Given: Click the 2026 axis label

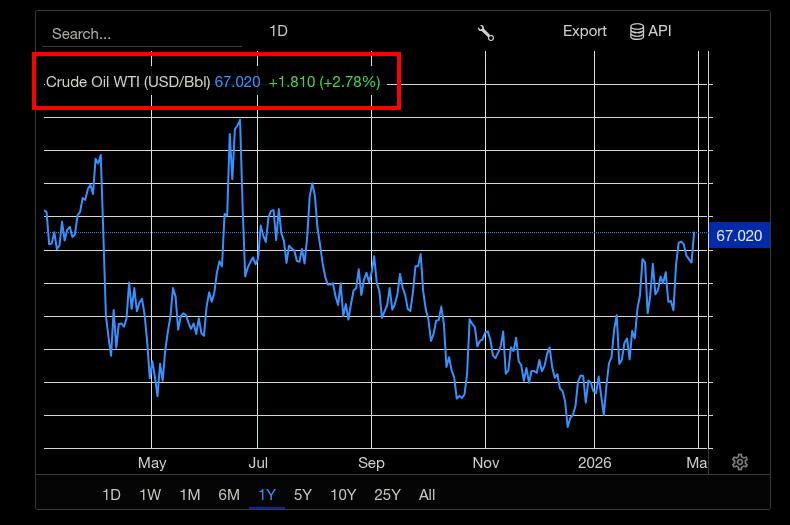Looking at the screenshot, I should tap(595, 463).
